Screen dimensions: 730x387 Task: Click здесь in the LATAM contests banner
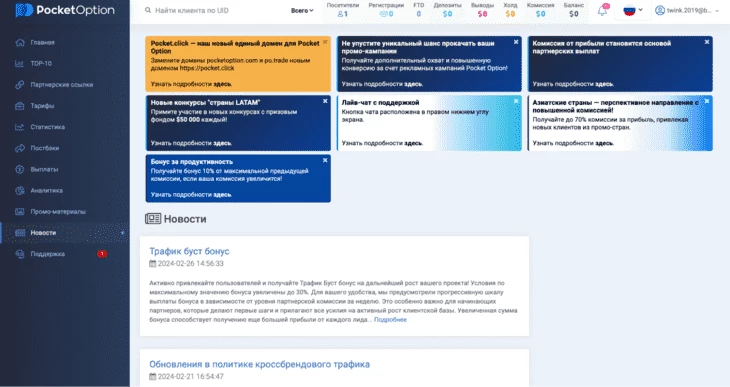(223, 143)
